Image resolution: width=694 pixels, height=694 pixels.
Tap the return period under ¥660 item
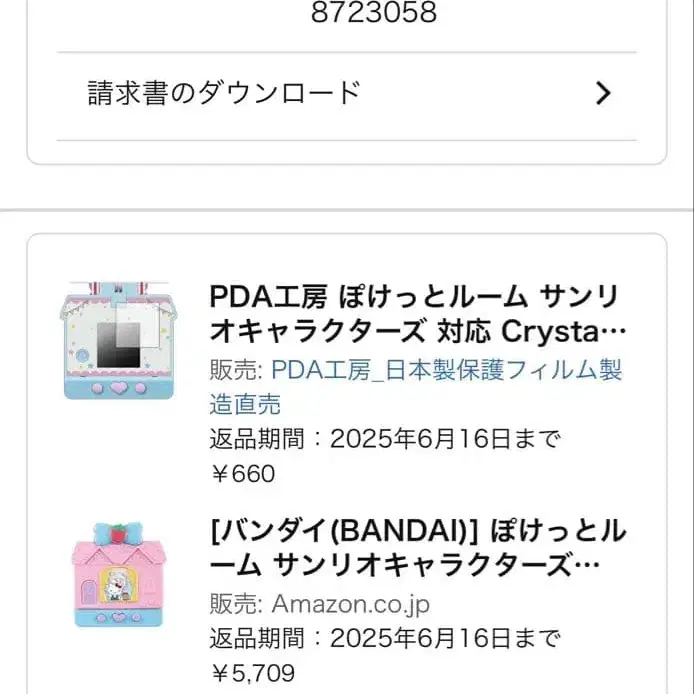385,439
